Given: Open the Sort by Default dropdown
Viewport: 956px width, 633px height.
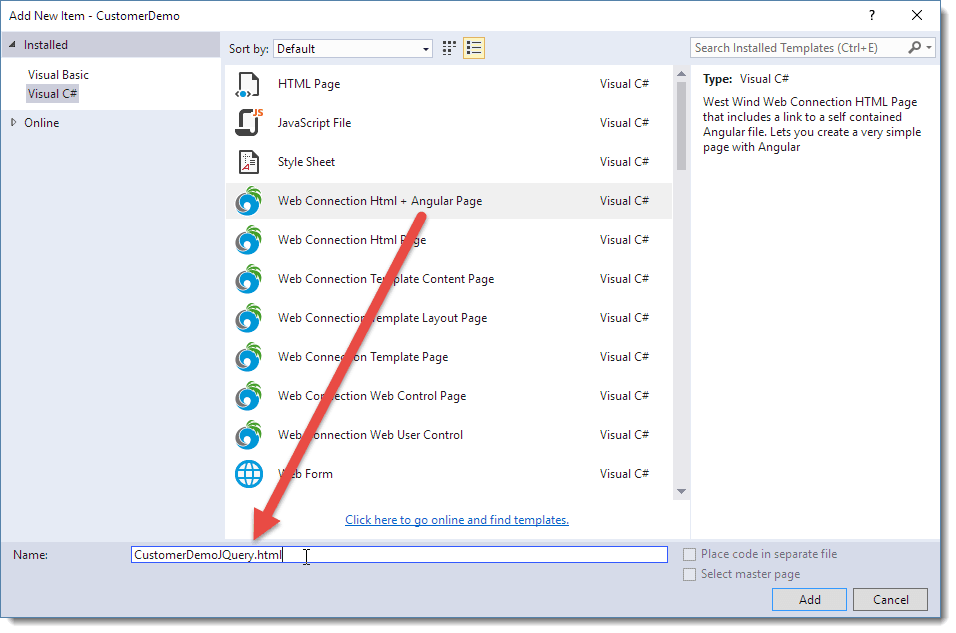Looking at the screenshot, I should (353, 49).
